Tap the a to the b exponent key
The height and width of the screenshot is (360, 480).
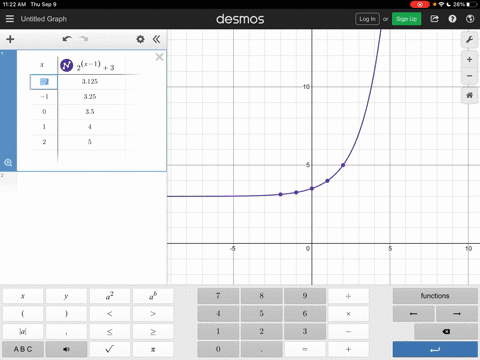coord(153,296)
